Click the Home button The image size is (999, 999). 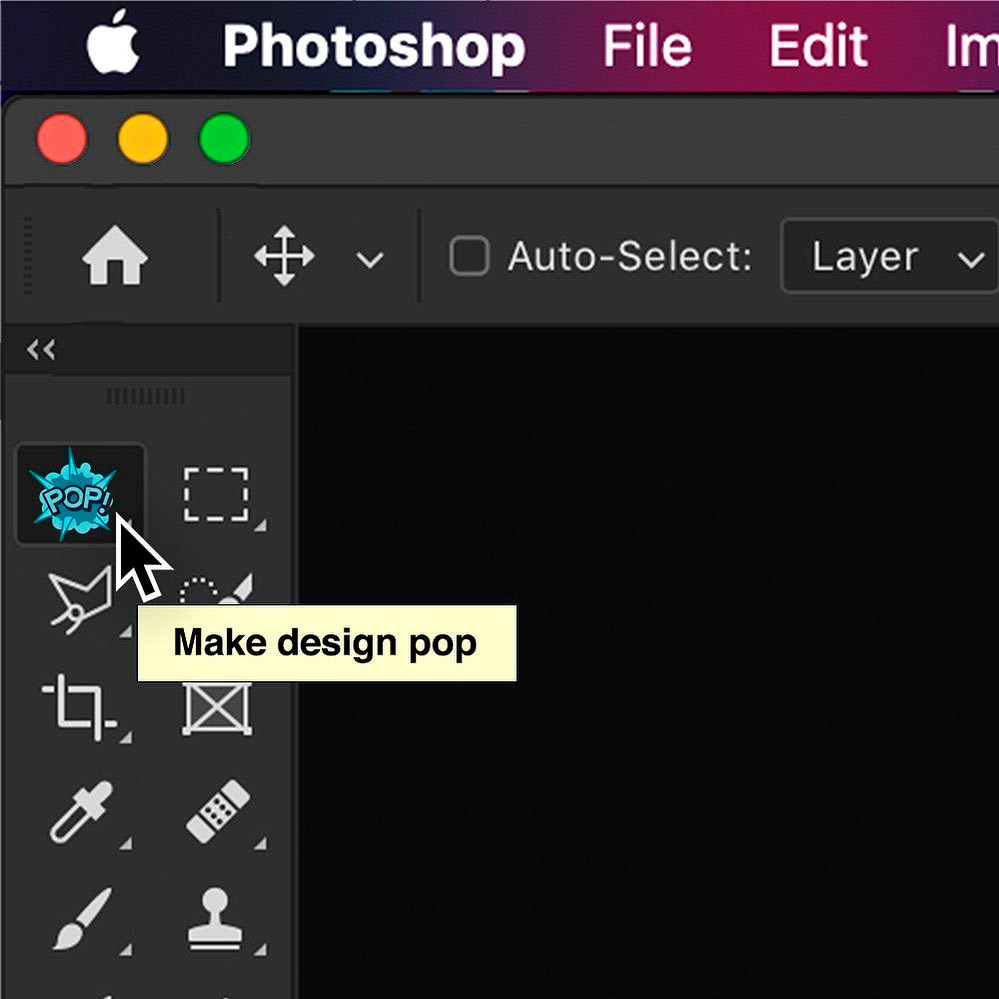coord(117,256)
